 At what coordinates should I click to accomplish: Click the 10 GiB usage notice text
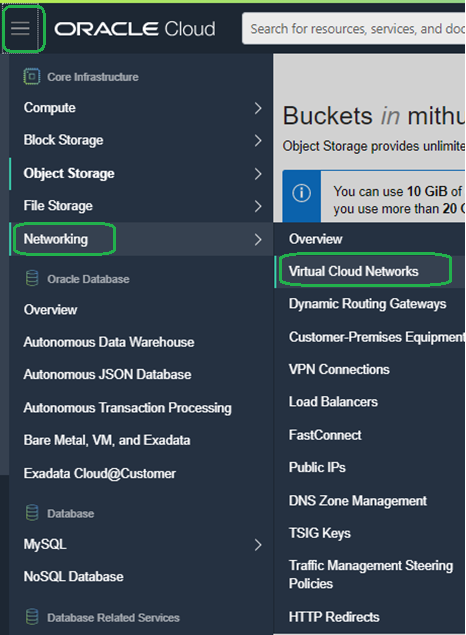coord(399,200)
